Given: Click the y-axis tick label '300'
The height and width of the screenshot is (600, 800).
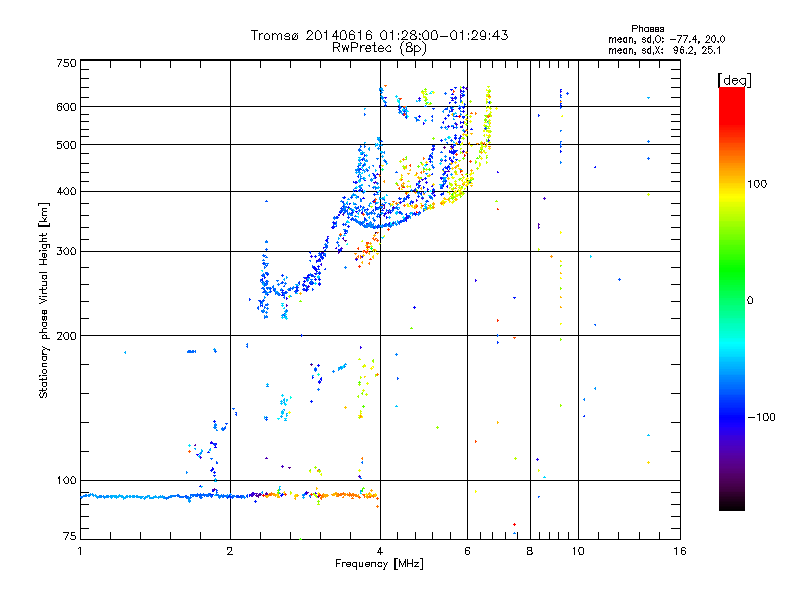Looking at the screenshot, I should [x=66, y=252].
